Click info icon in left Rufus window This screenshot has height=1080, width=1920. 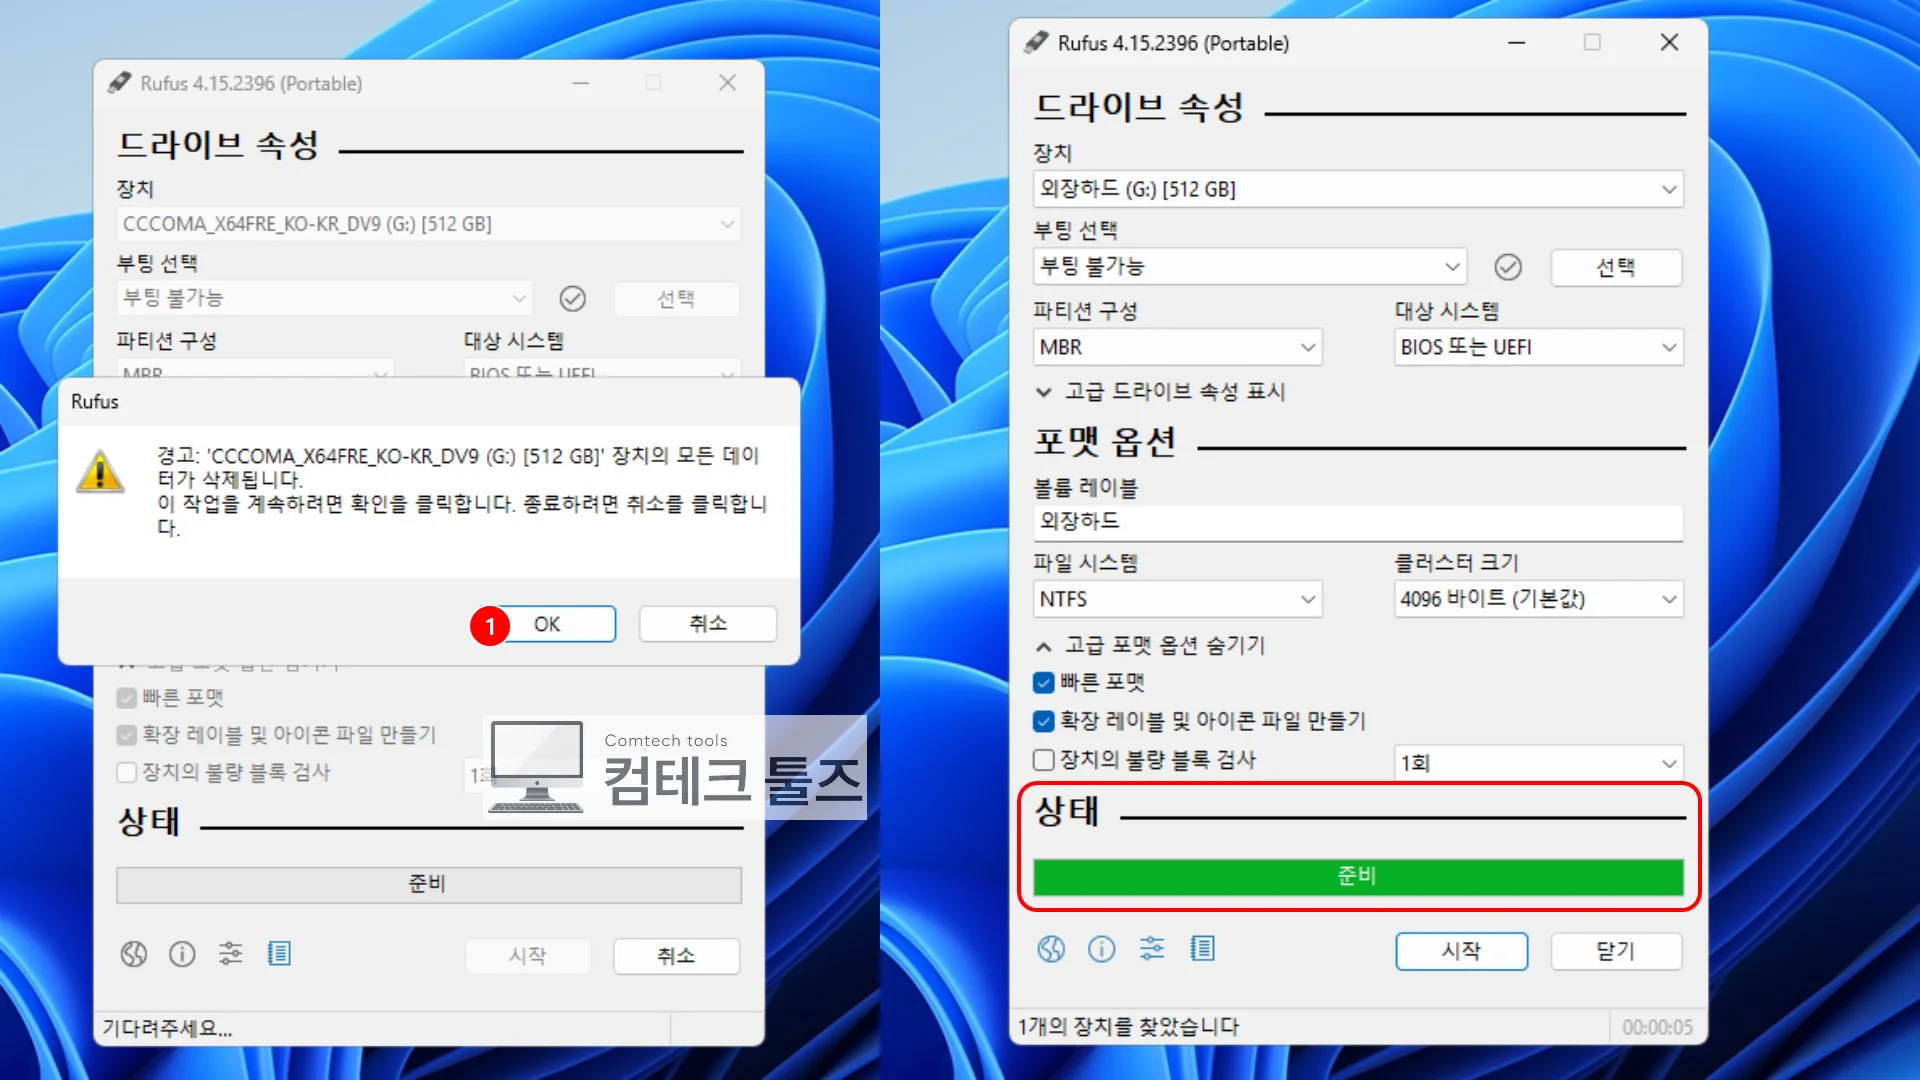click(182, 954)
